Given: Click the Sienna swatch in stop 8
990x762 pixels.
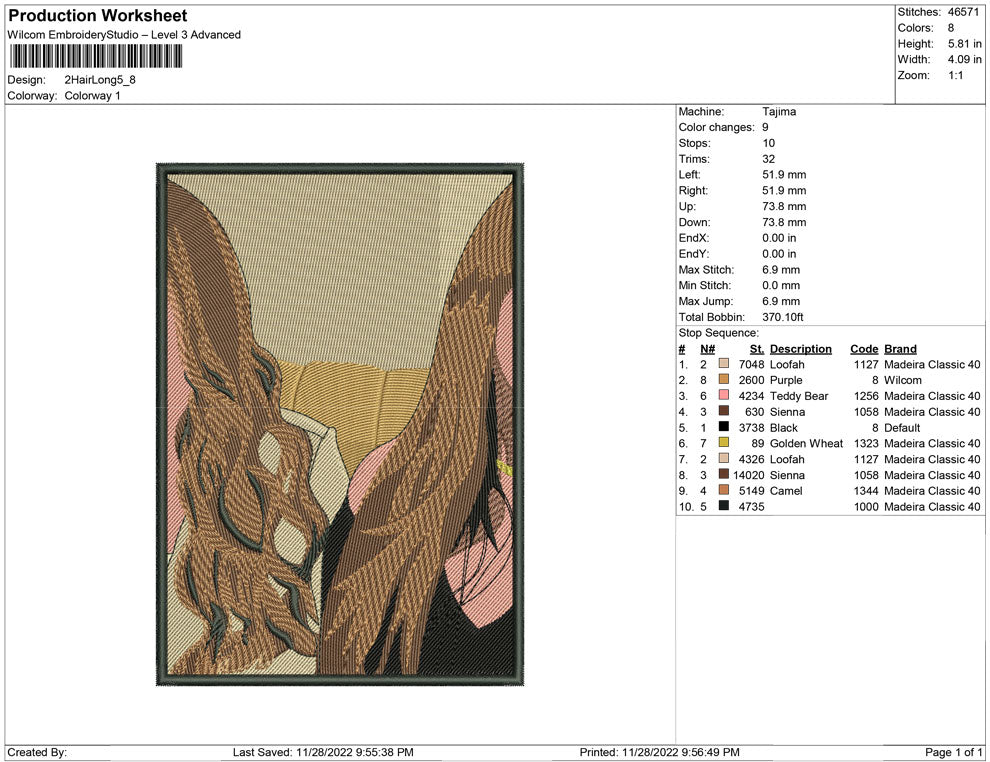Looking at the screenshot, I should (724, 474).
